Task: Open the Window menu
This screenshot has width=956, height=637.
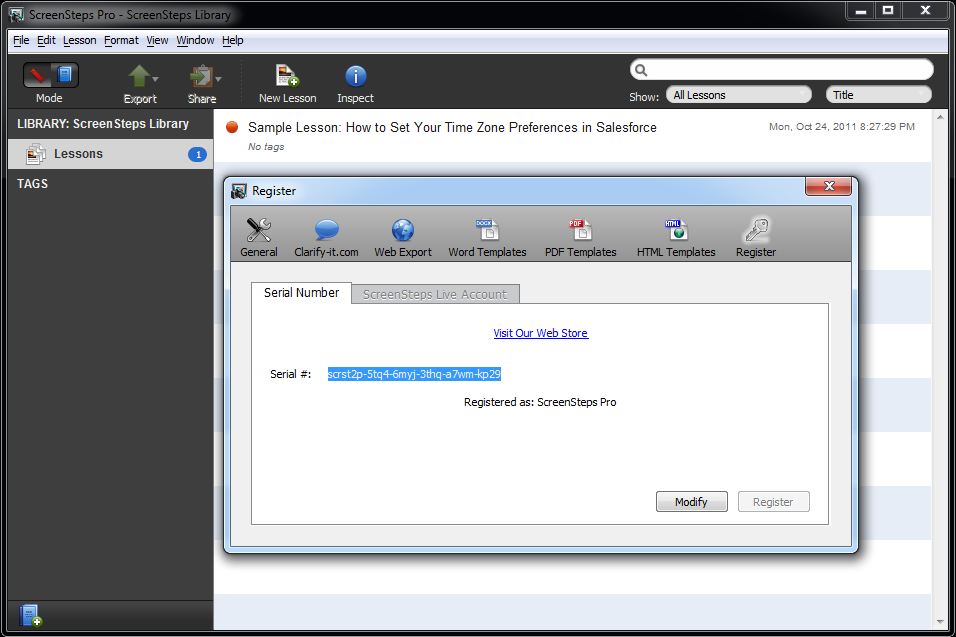Action: [x=195, y=40]
